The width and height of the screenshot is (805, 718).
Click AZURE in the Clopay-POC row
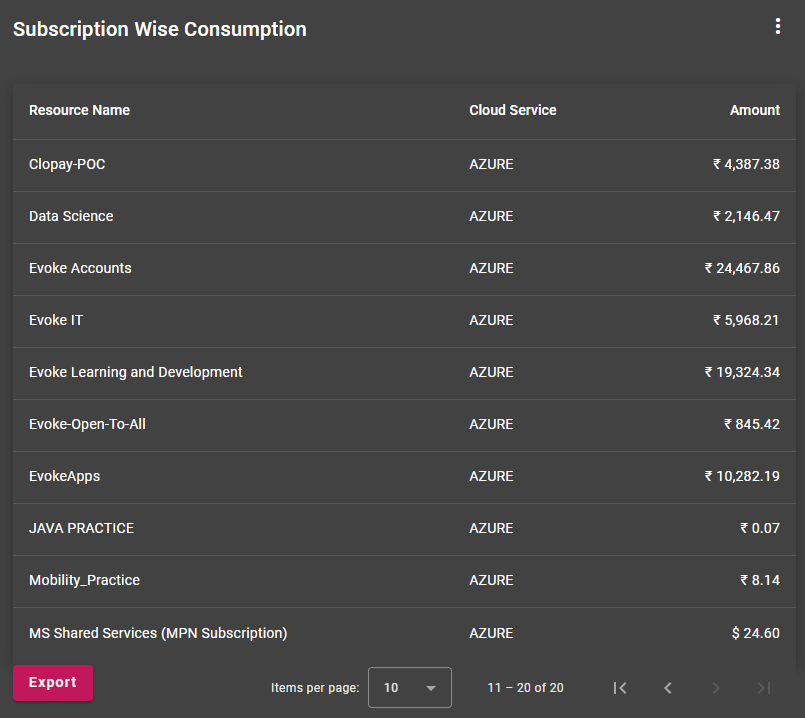(491, 164)
